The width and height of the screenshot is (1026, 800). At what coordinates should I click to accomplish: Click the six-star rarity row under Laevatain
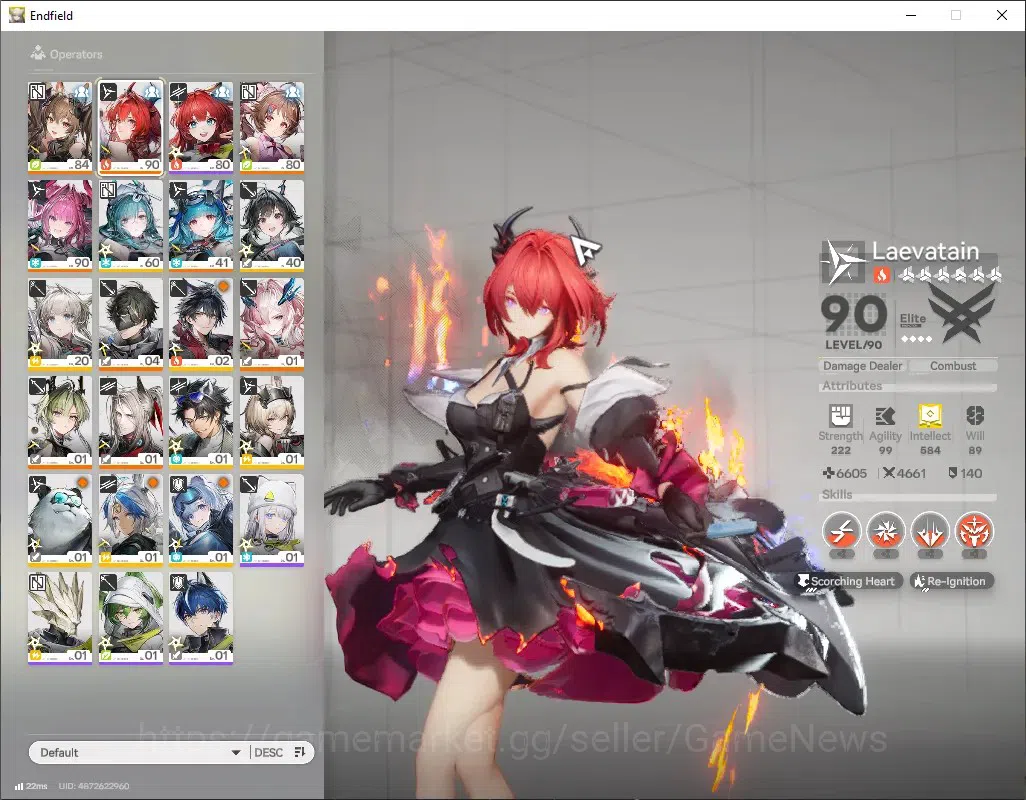pos(949,275)
